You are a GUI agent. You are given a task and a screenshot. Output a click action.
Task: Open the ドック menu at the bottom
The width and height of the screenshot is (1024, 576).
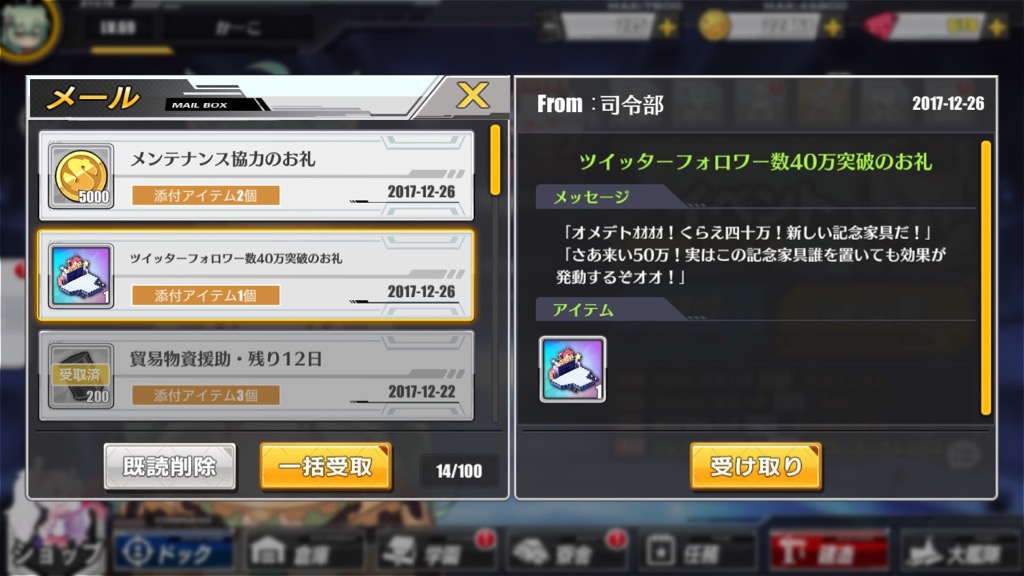[x=173, y=552]
